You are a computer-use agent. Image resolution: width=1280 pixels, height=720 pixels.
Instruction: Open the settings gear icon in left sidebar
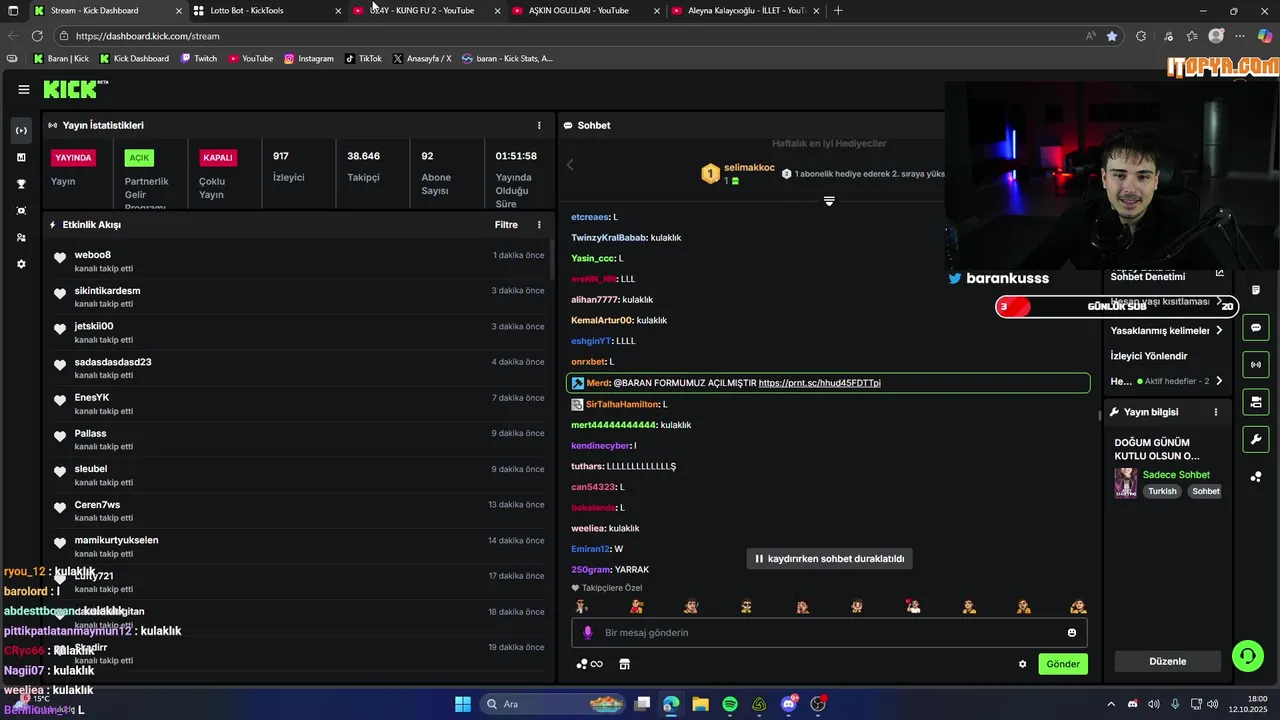coord(21,264)
